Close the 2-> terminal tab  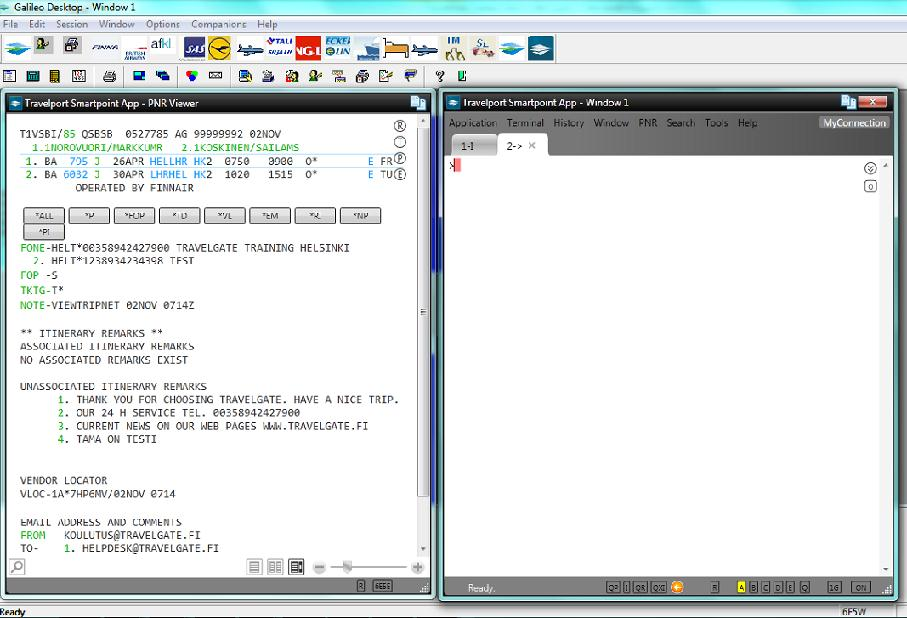[x=532, y=145]
